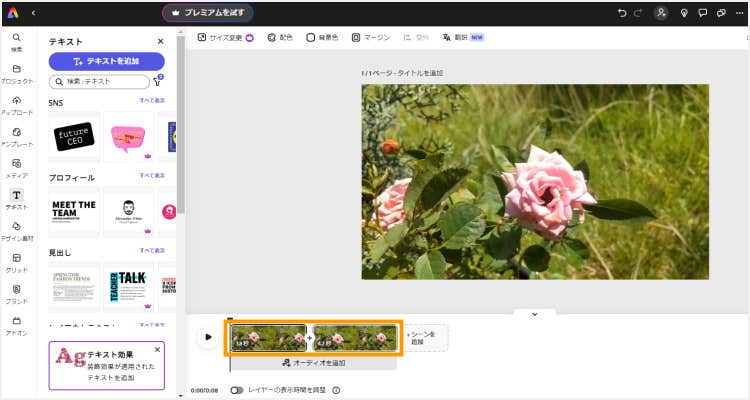
Task: Click the timeline playhead marker
Action: [230, 320]
